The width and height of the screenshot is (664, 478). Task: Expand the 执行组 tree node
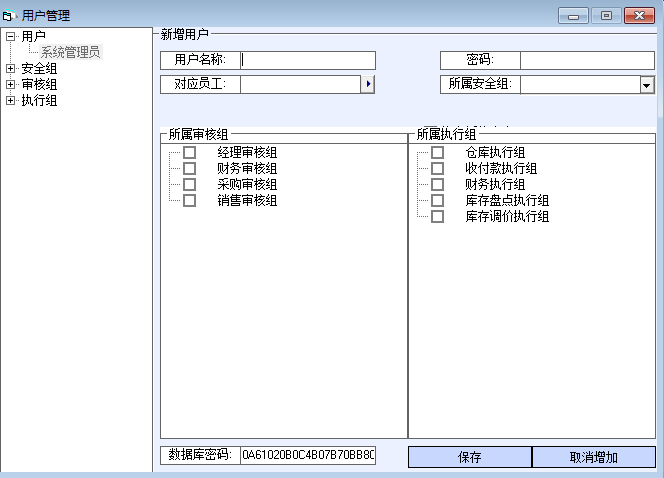[11, 100]
